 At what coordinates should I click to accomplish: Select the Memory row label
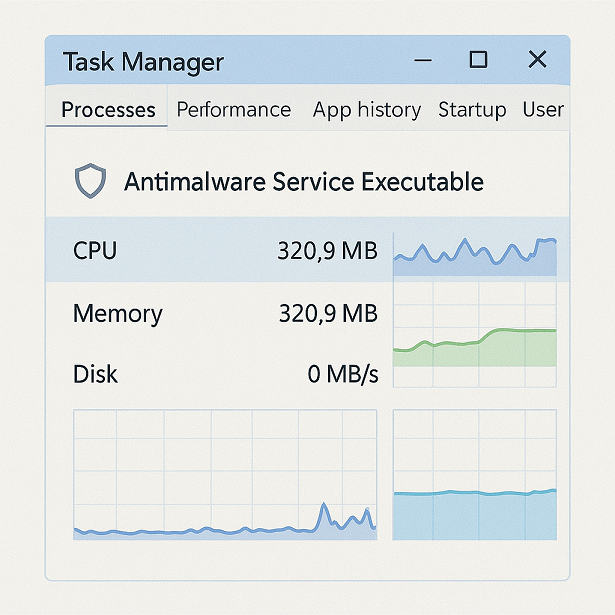coord(118,314)
